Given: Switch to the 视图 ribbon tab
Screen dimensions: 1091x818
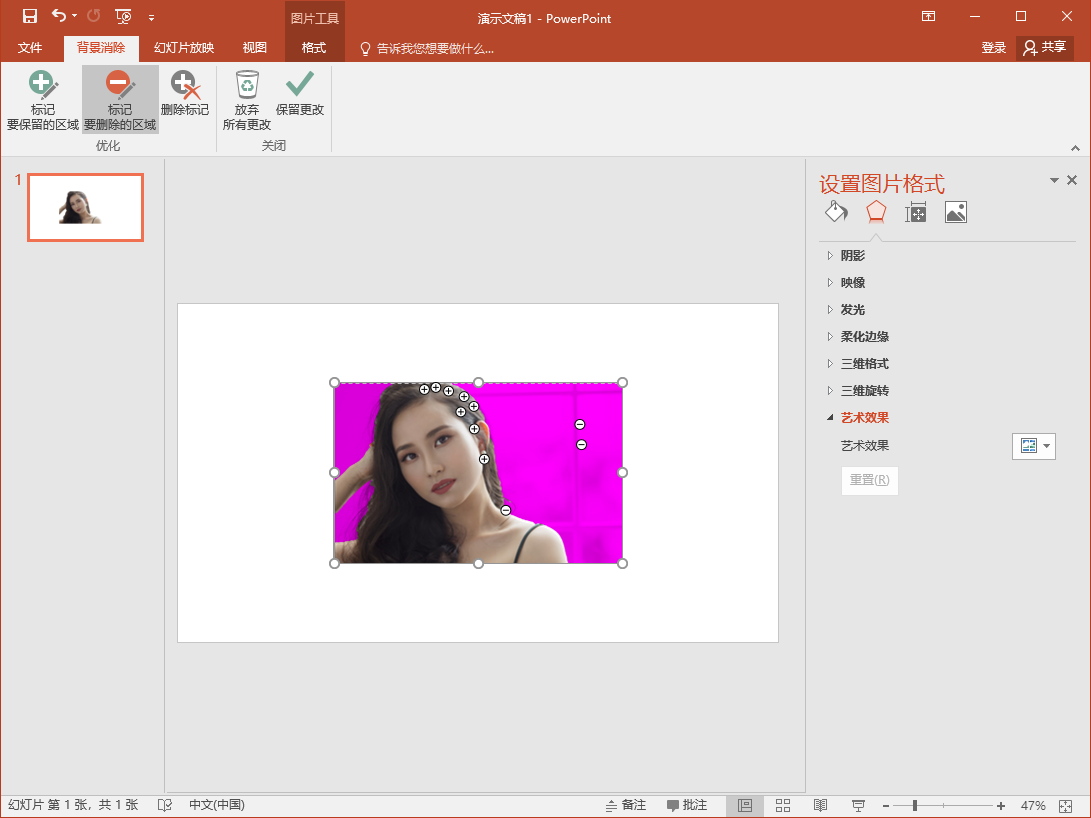Looking at the screenshot, I should tap(255, 48).
